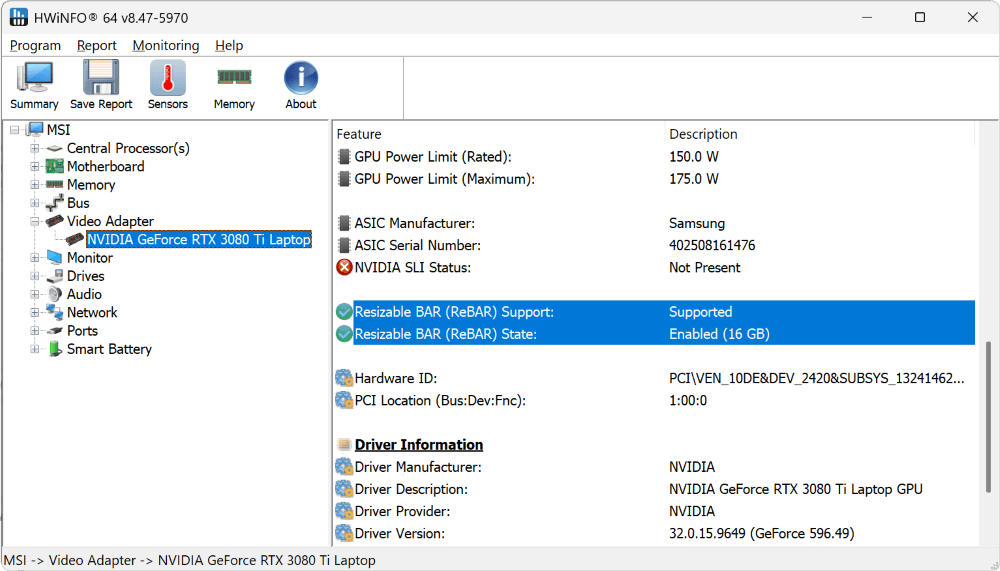Open the Monitoring menu

pos(166,45)
